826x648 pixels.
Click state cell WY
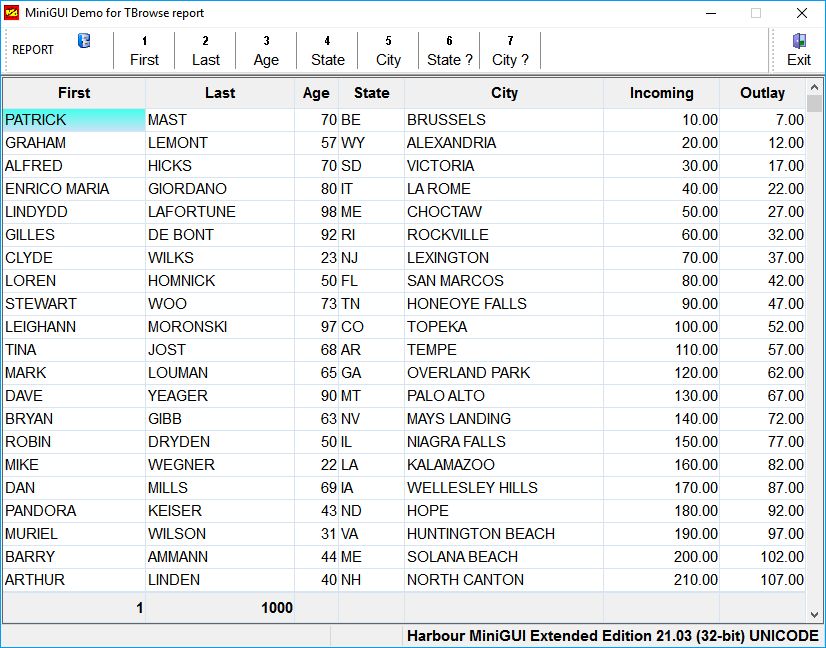point(371,143)
